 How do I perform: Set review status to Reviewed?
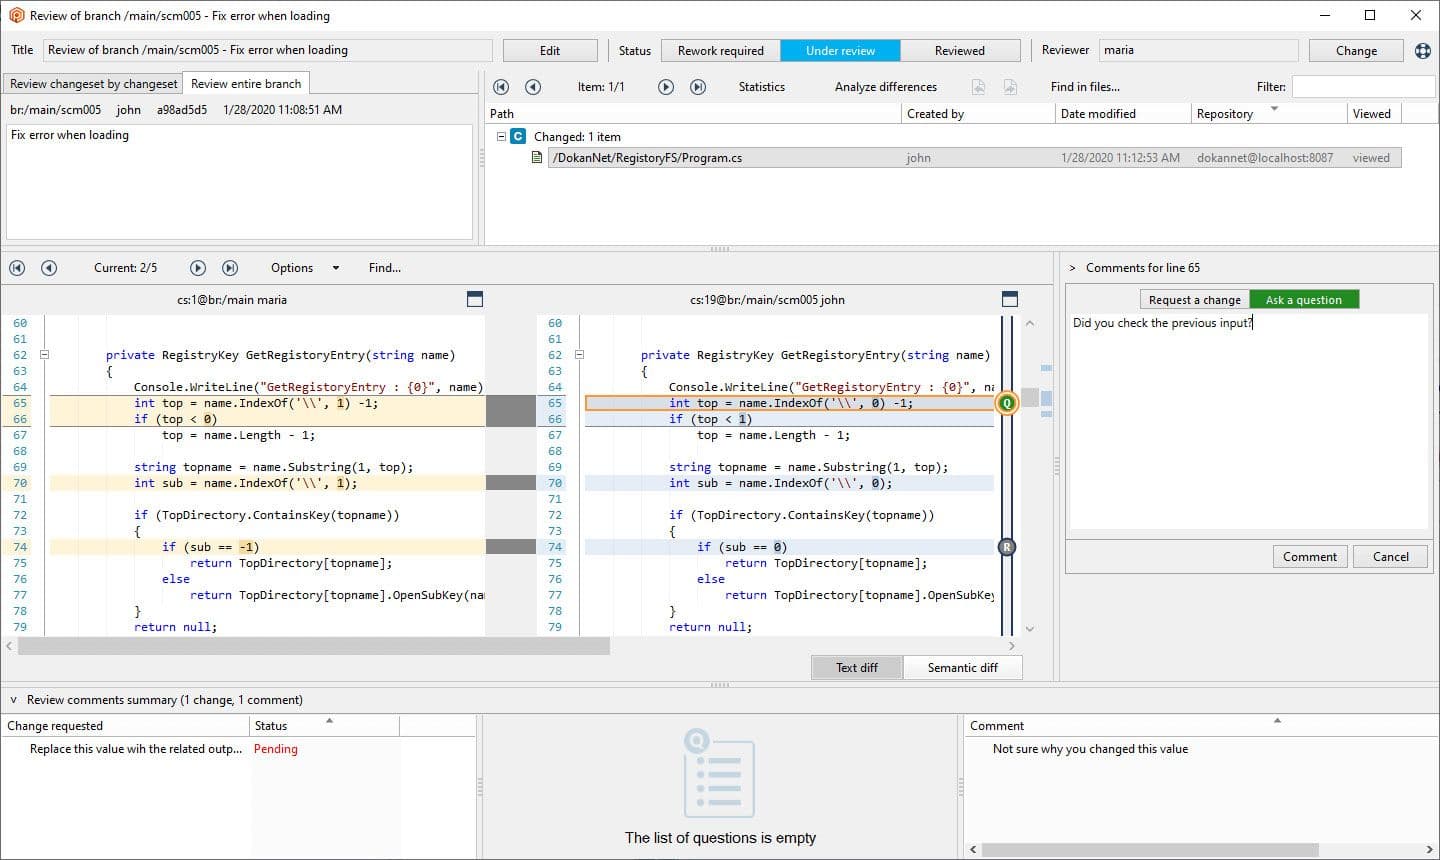[960, 50]
